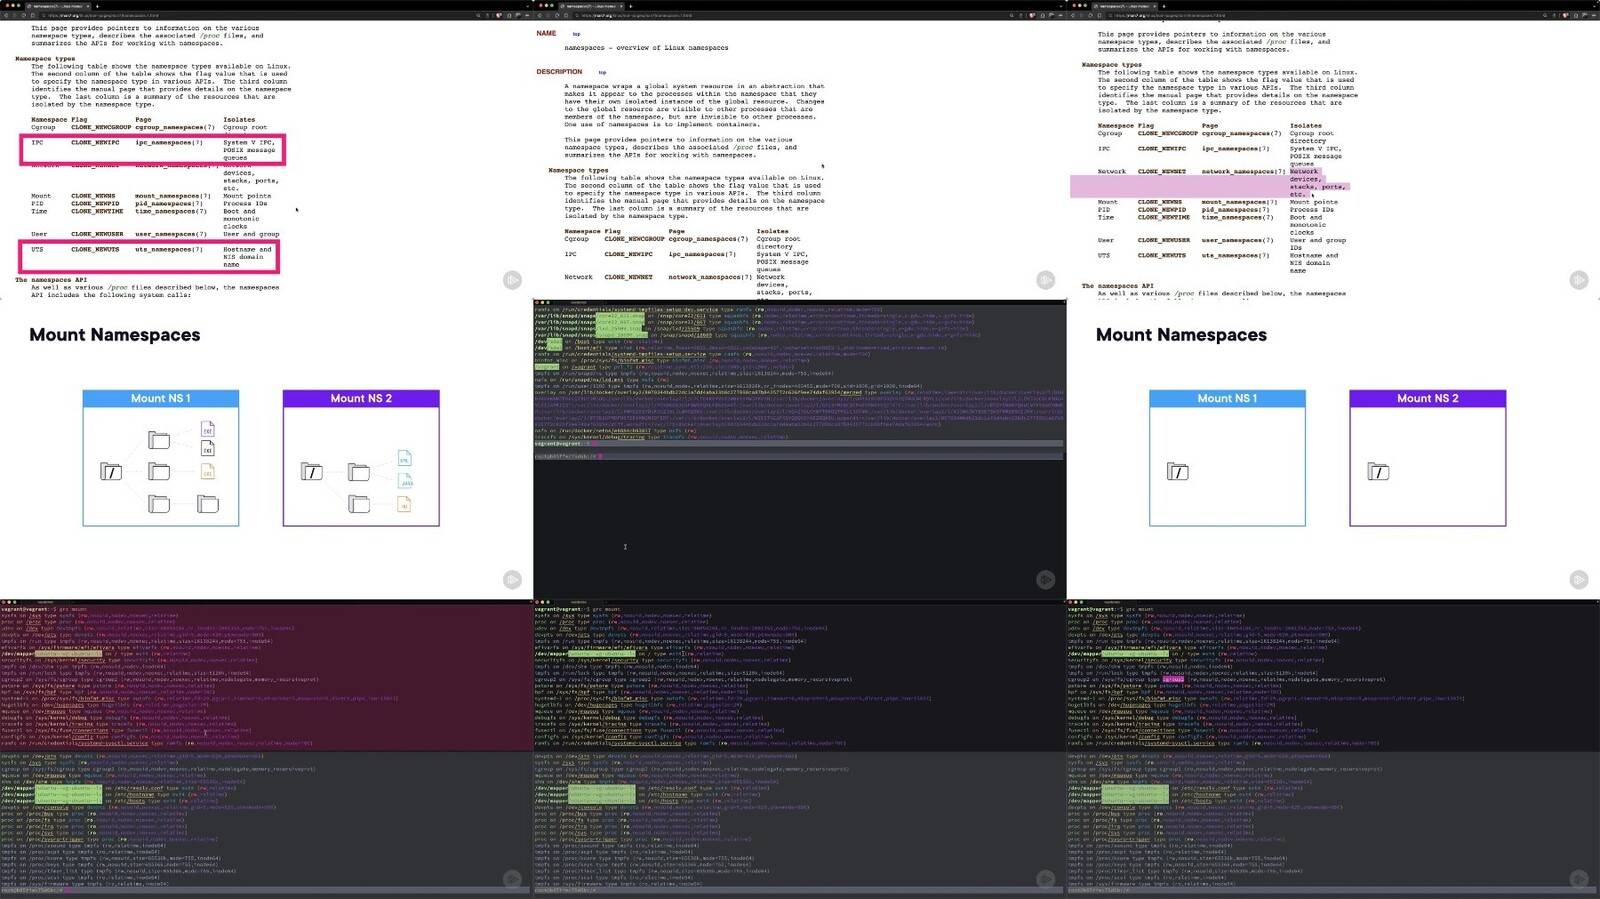Click Brave shield icon in pink-boxed page's browser

point(498,15)
